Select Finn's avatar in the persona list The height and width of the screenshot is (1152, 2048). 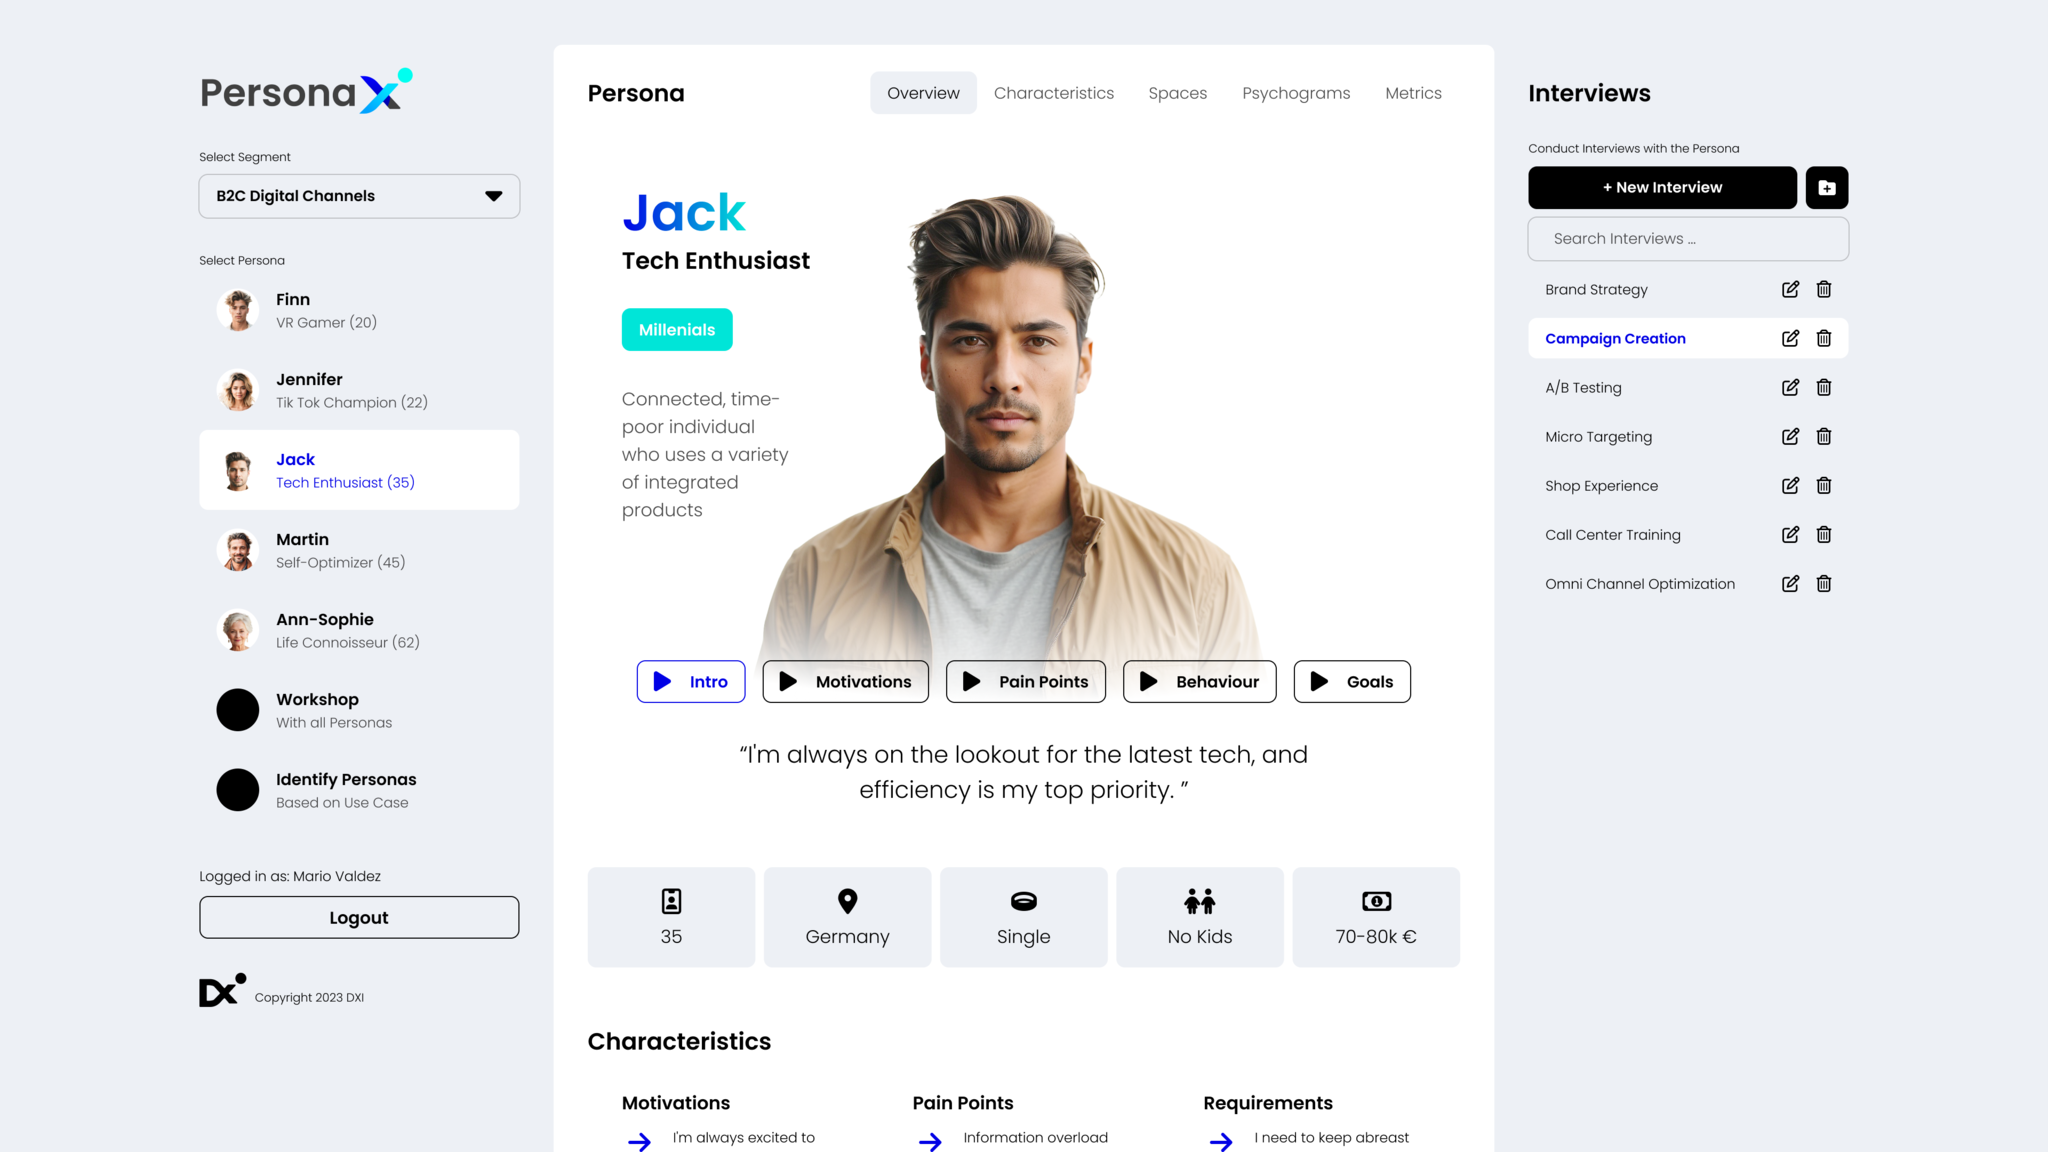[238, 310]
